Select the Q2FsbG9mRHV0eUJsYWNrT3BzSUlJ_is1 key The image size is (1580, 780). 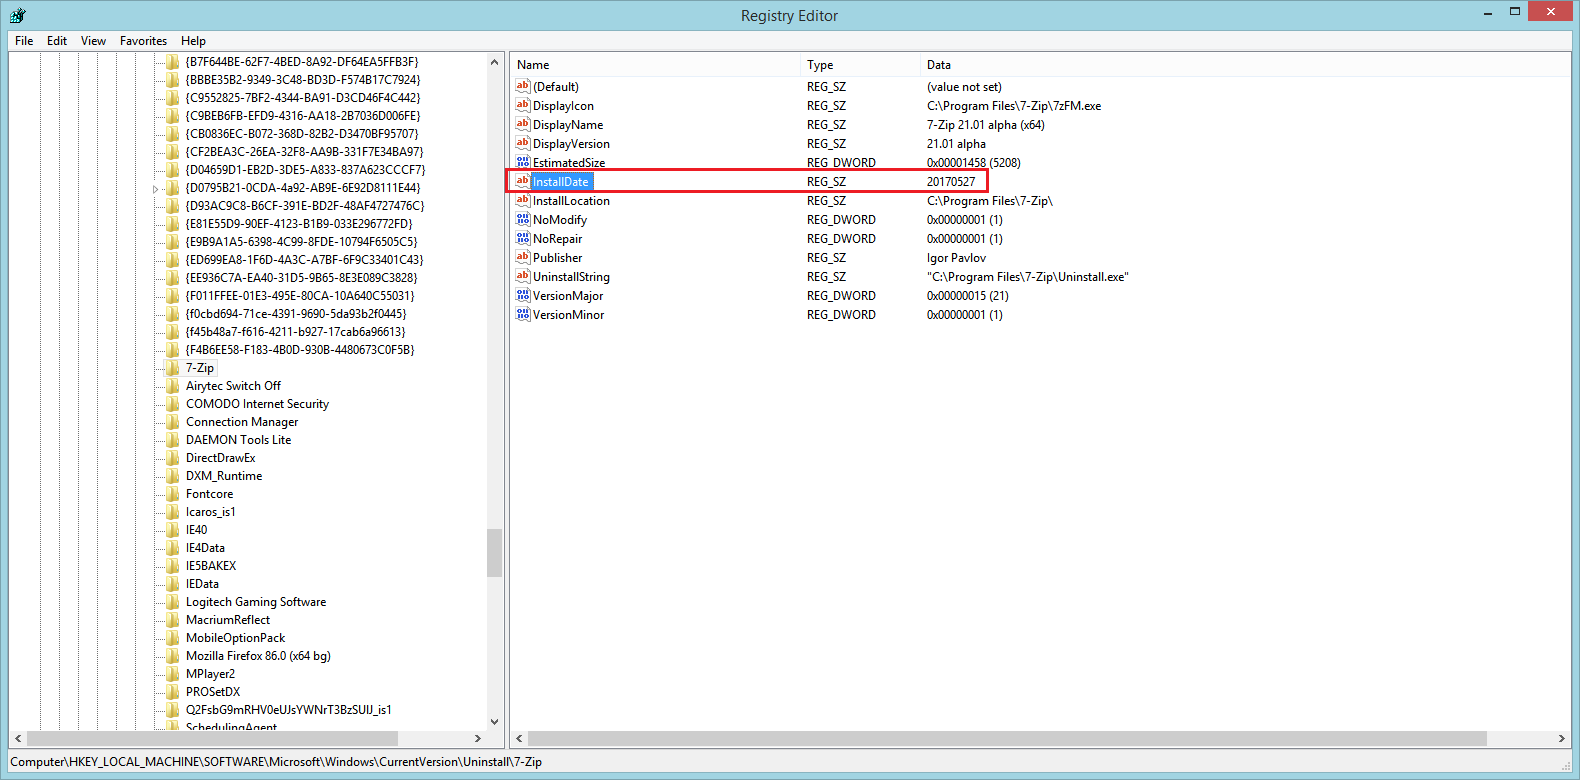(x=289, y=710)
